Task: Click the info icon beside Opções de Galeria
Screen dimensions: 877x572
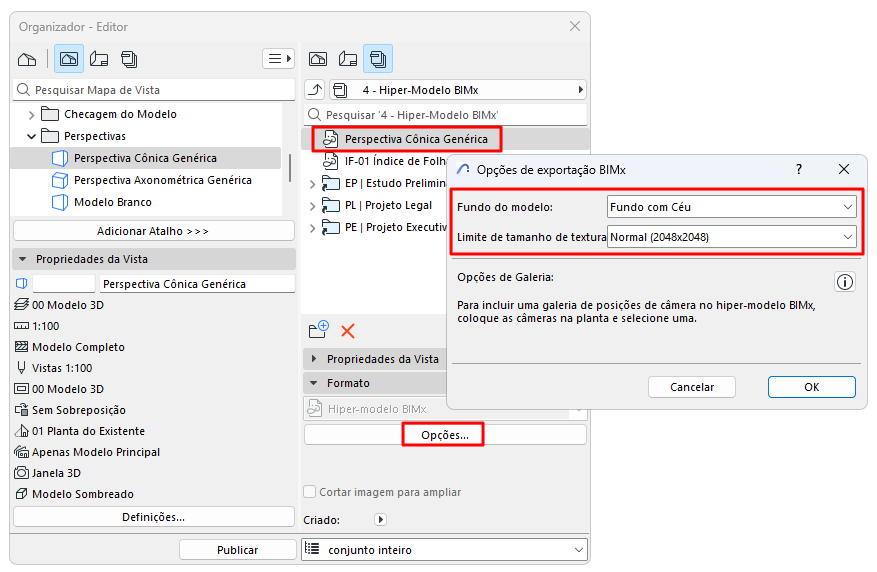Action: [x=845, y=282]
